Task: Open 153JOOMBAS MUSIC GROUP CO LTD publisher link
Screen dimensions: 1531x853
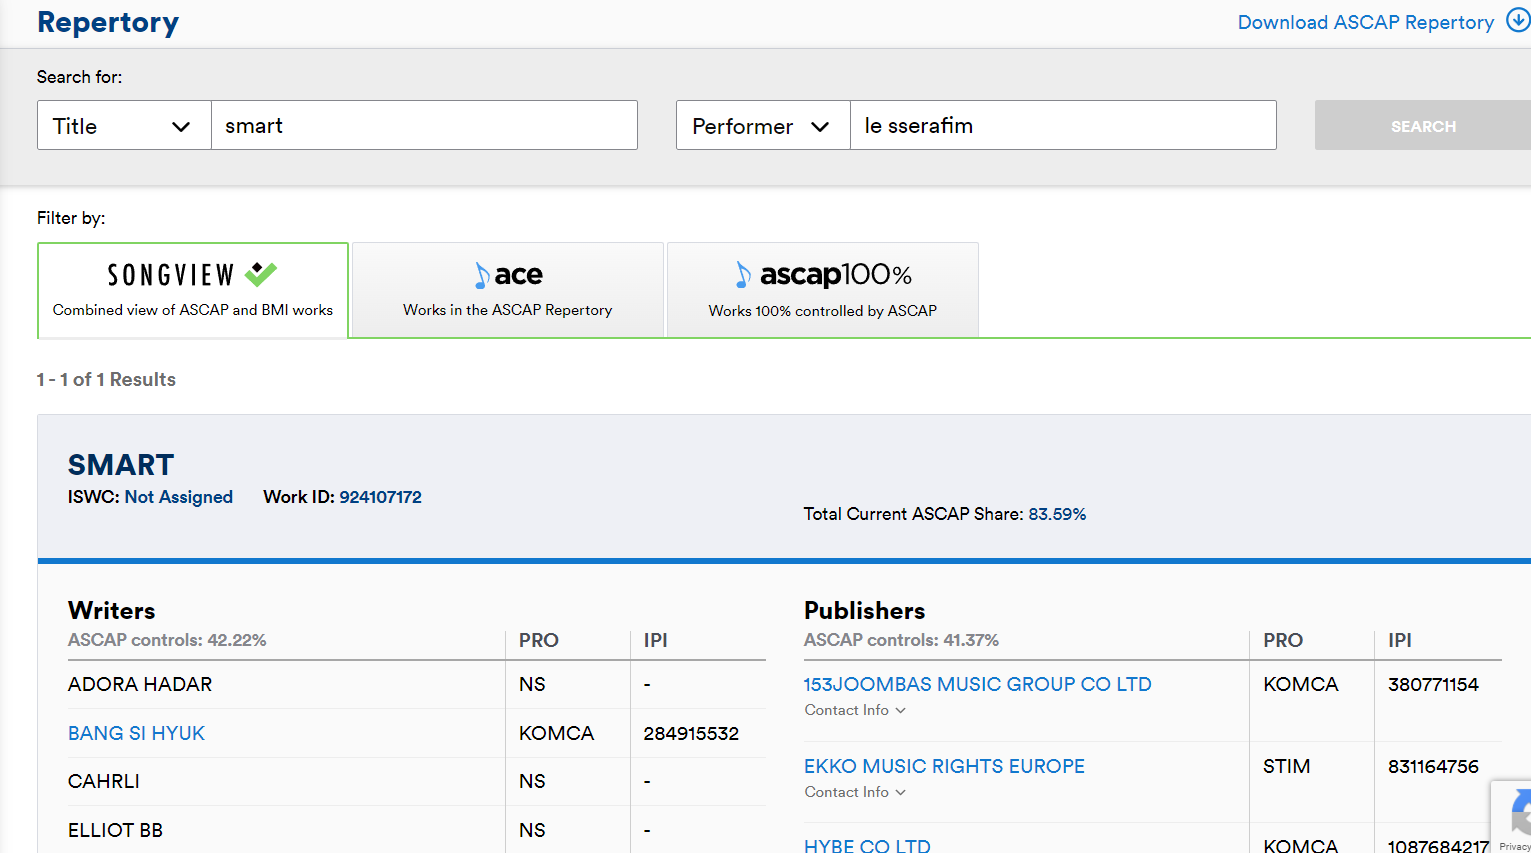Action: 977,684
